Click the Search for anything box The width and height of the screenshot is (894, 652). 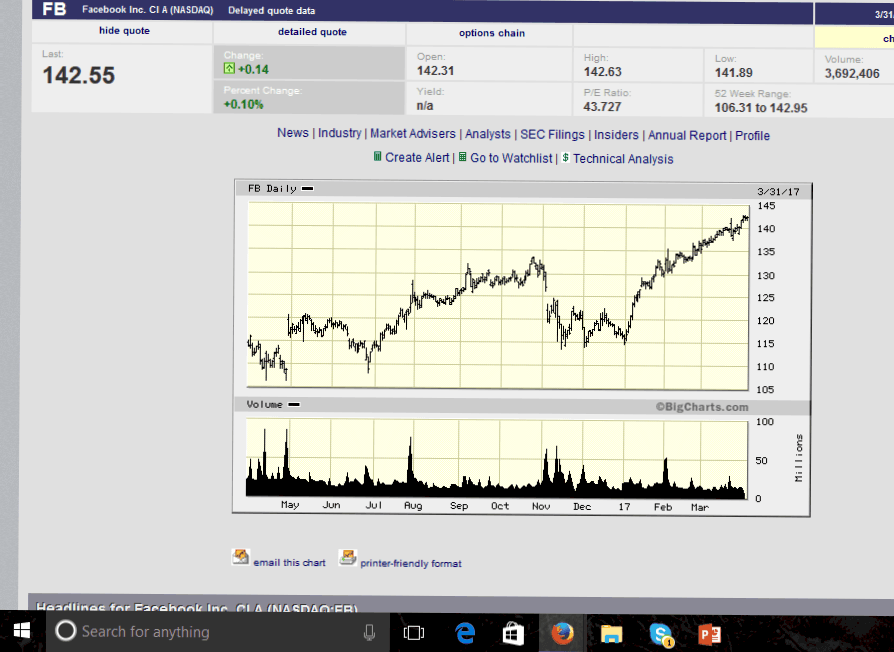[x=217, y=631]
